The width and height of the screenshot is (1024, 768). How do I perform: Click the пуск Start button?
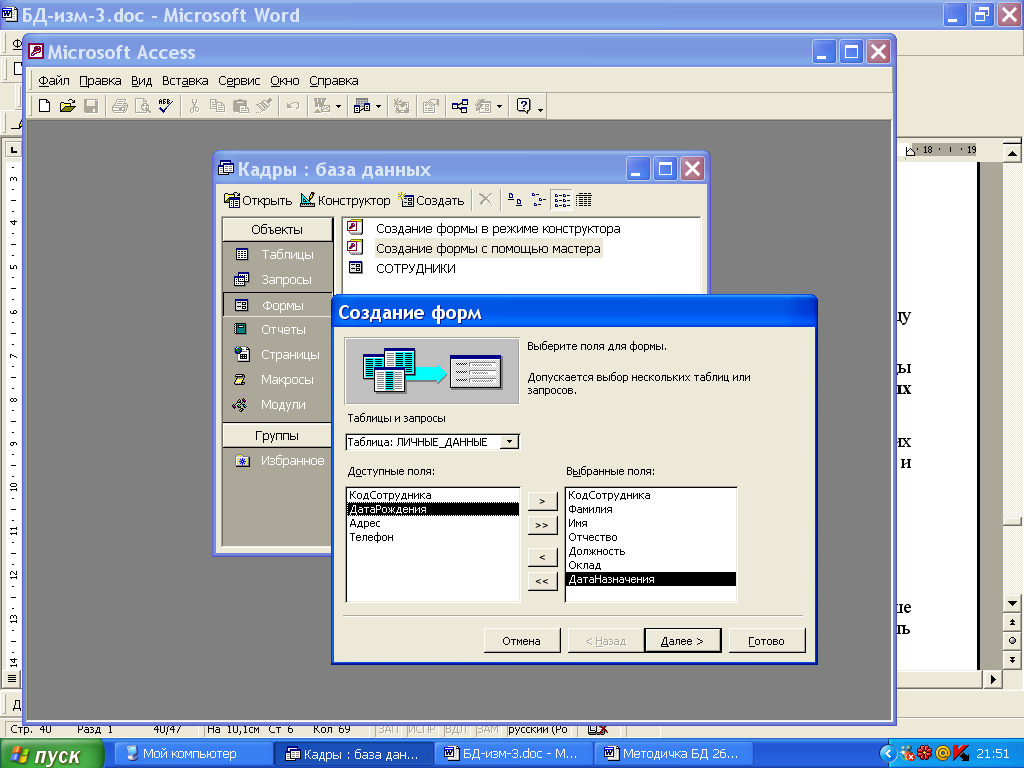coord(52,754)
